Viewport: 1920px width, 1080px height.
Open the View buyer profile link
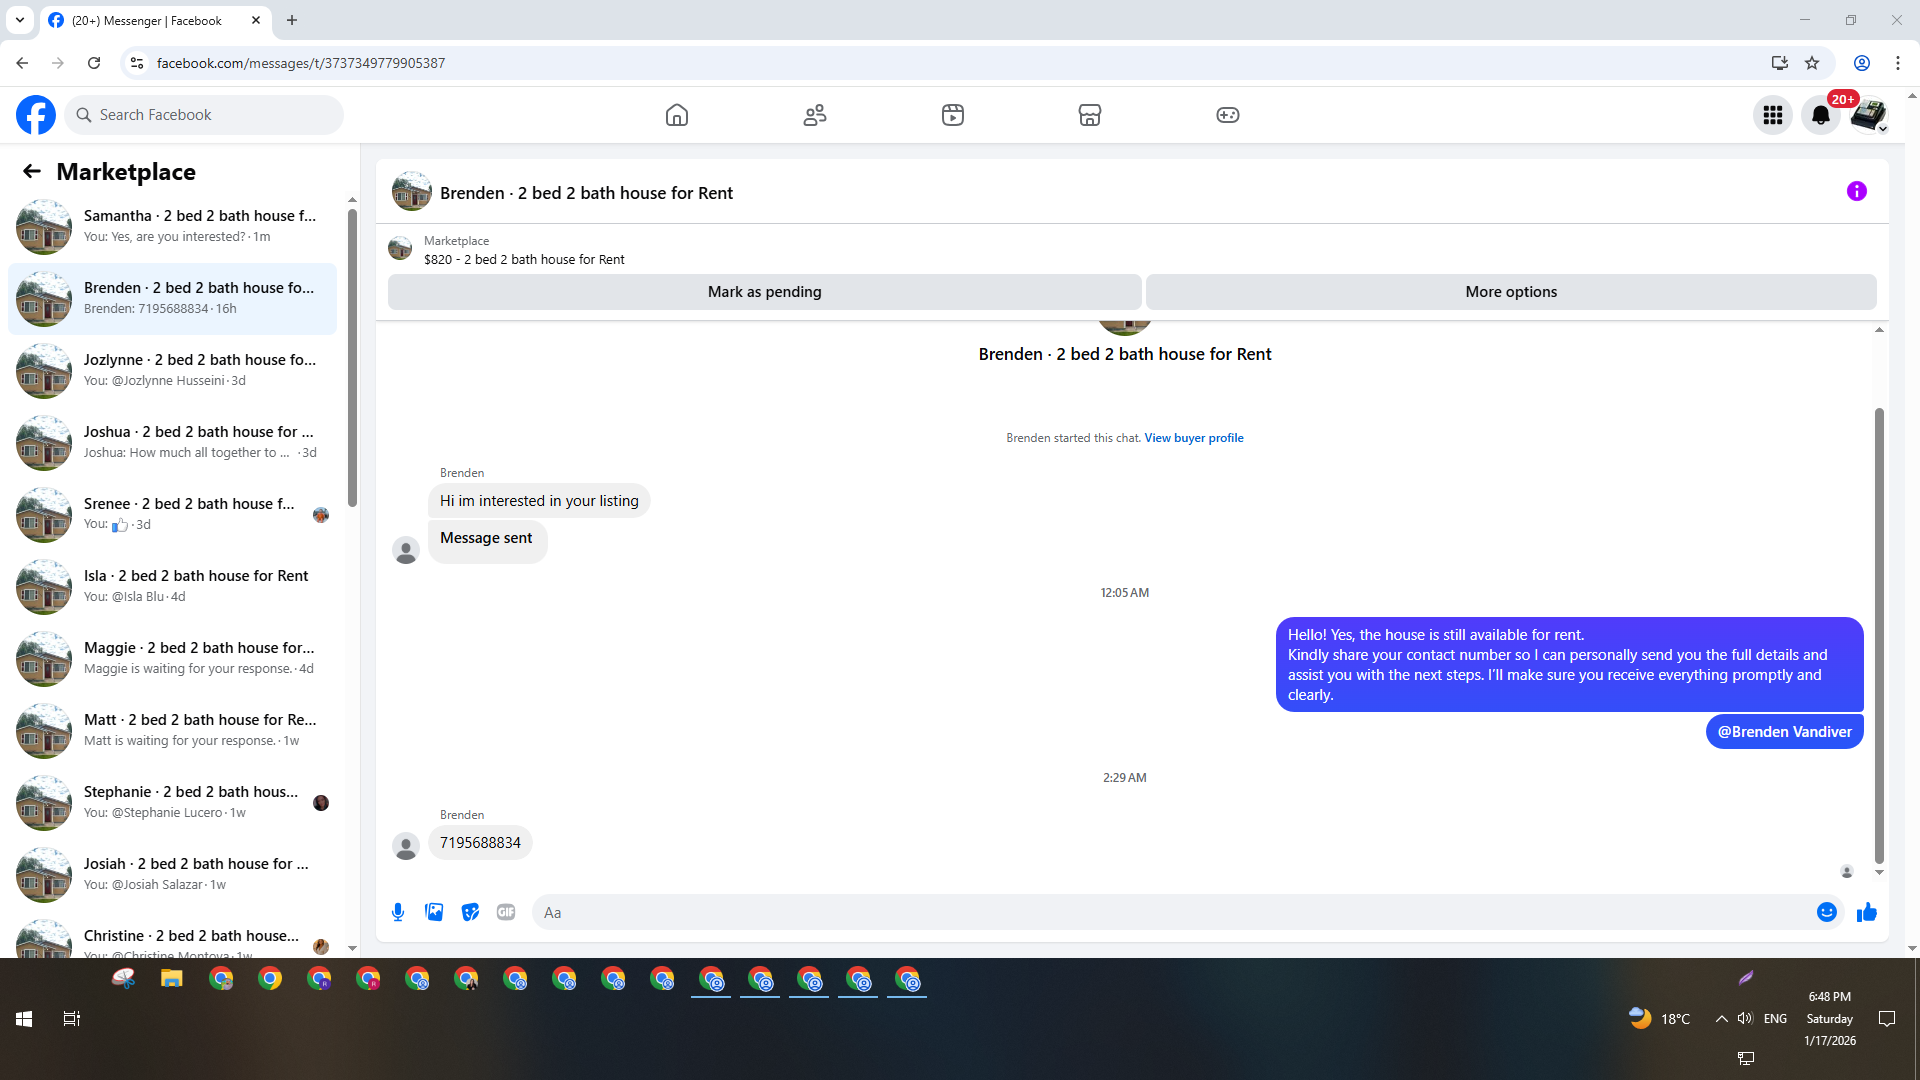[1194, 438]
